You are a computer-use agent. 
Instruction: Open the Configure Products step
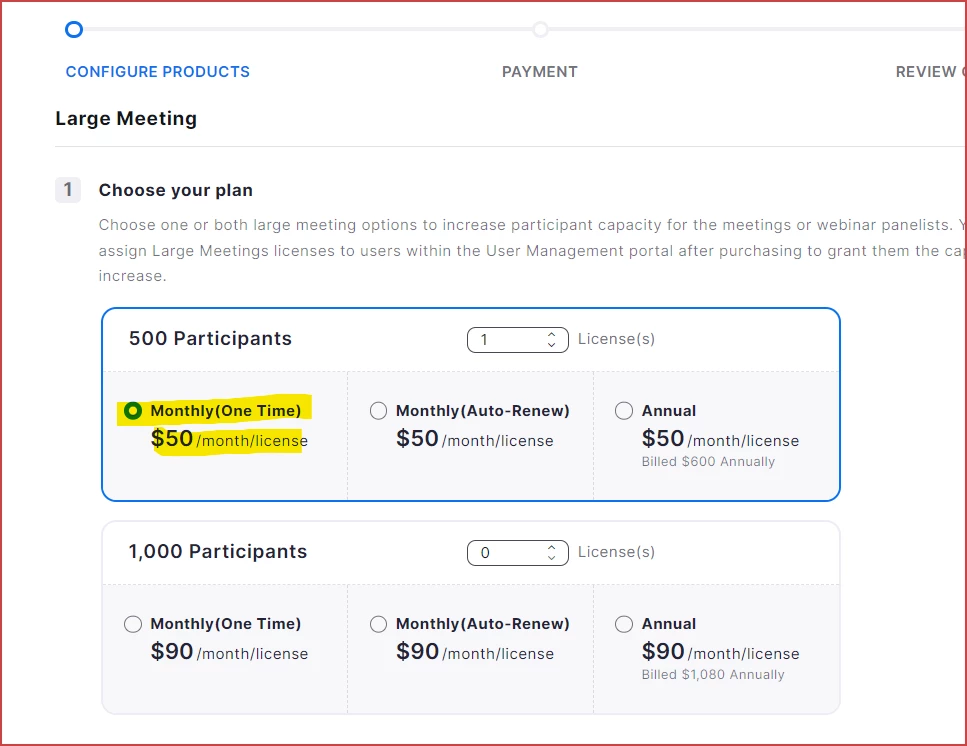158,72
